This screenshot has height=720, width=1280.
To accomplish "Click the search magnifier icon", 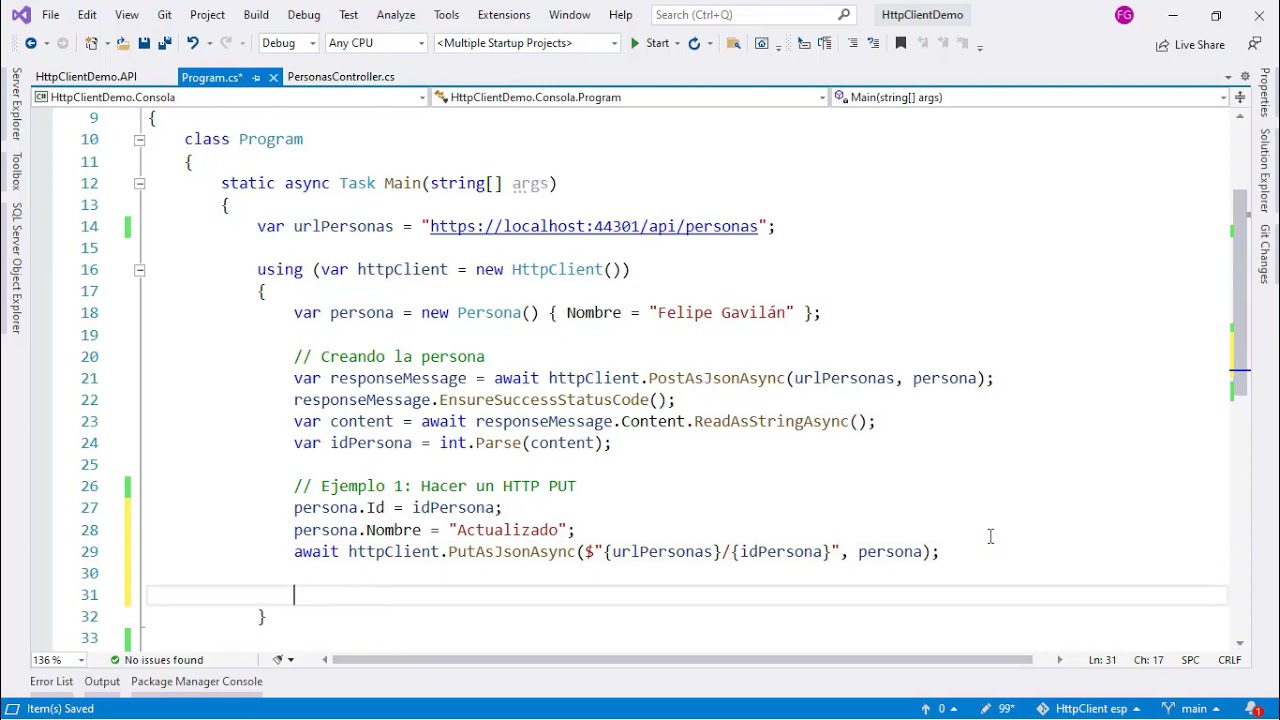I will click(844, 15).
